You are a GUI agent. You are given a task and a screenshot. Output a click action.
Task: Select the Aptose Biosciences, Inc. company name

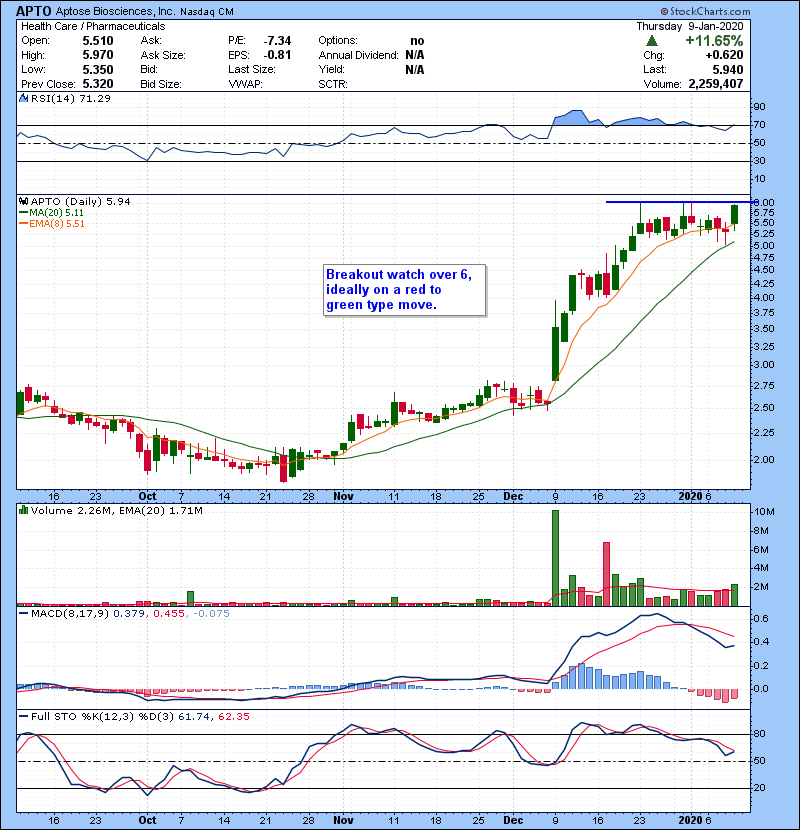[115, 11]
